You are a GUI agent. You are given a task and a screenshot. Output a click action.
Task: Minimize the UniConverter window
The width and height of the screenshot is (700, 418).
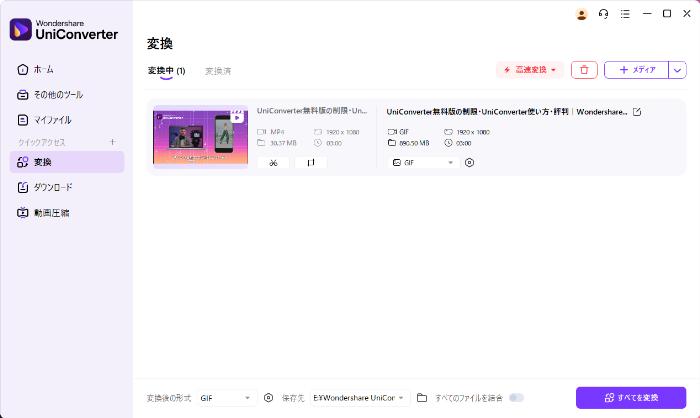click(x=647, y=14)
